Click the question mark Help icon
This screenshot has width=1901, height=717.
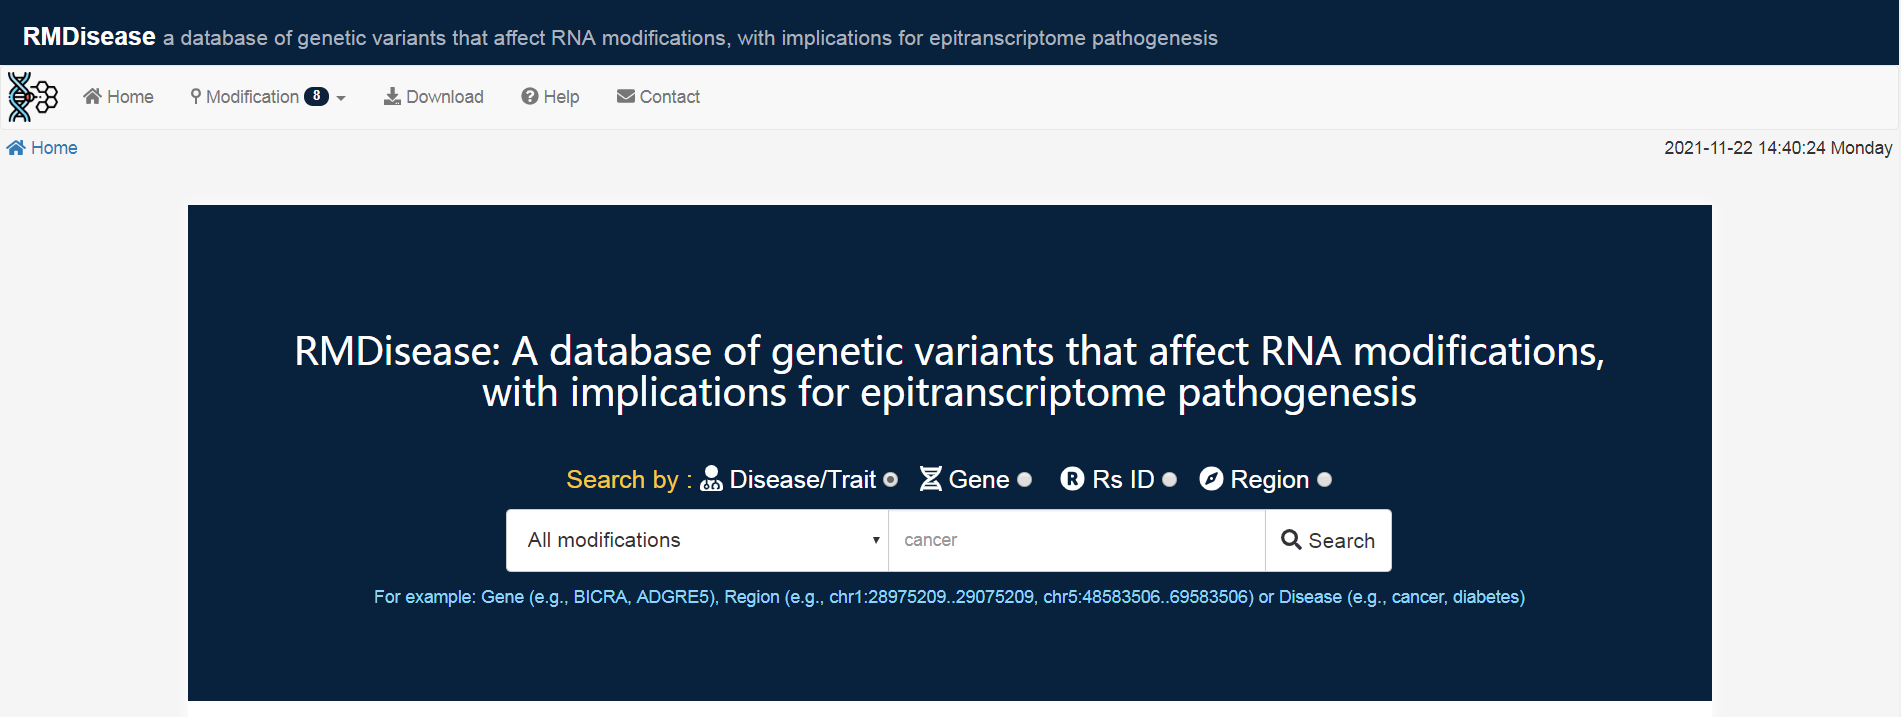point(530,96)
